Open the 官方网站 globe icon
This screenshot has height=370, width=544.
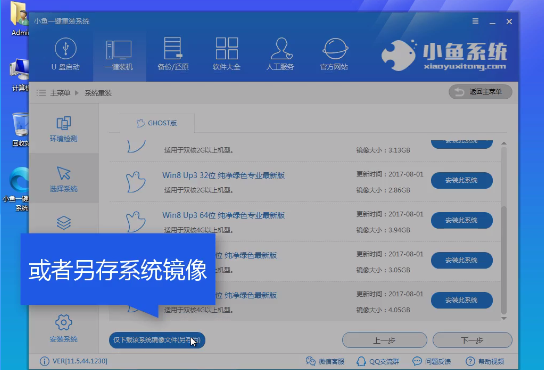pos(334,54)
